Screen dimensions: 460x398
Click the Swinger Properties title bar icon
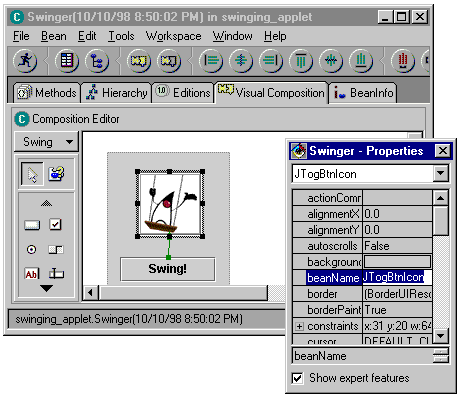click(299, 151)
